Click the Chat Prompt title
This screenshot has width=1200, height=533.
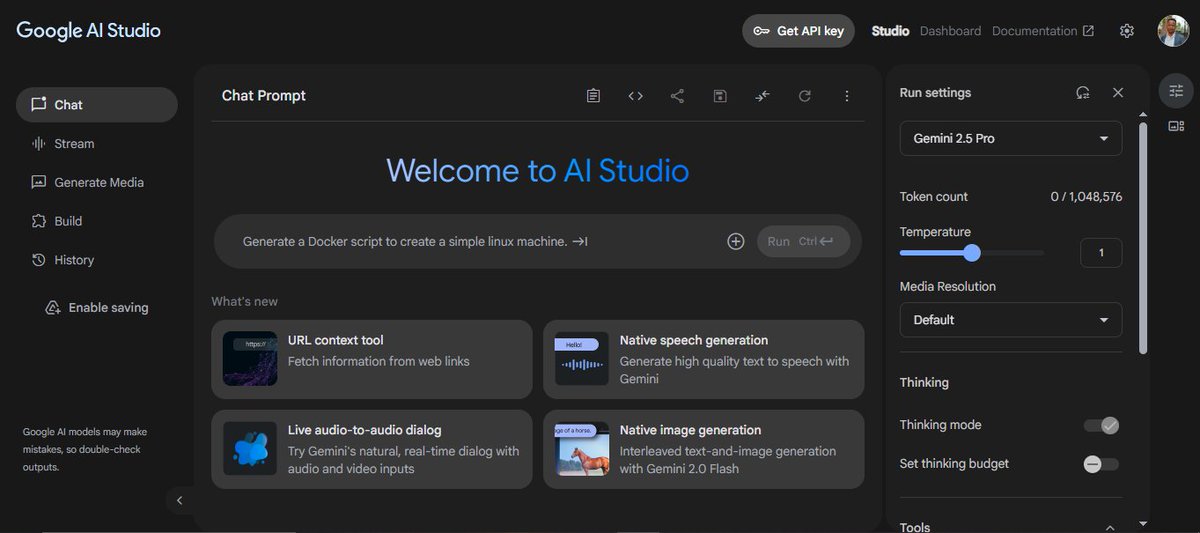click(264, 96)
